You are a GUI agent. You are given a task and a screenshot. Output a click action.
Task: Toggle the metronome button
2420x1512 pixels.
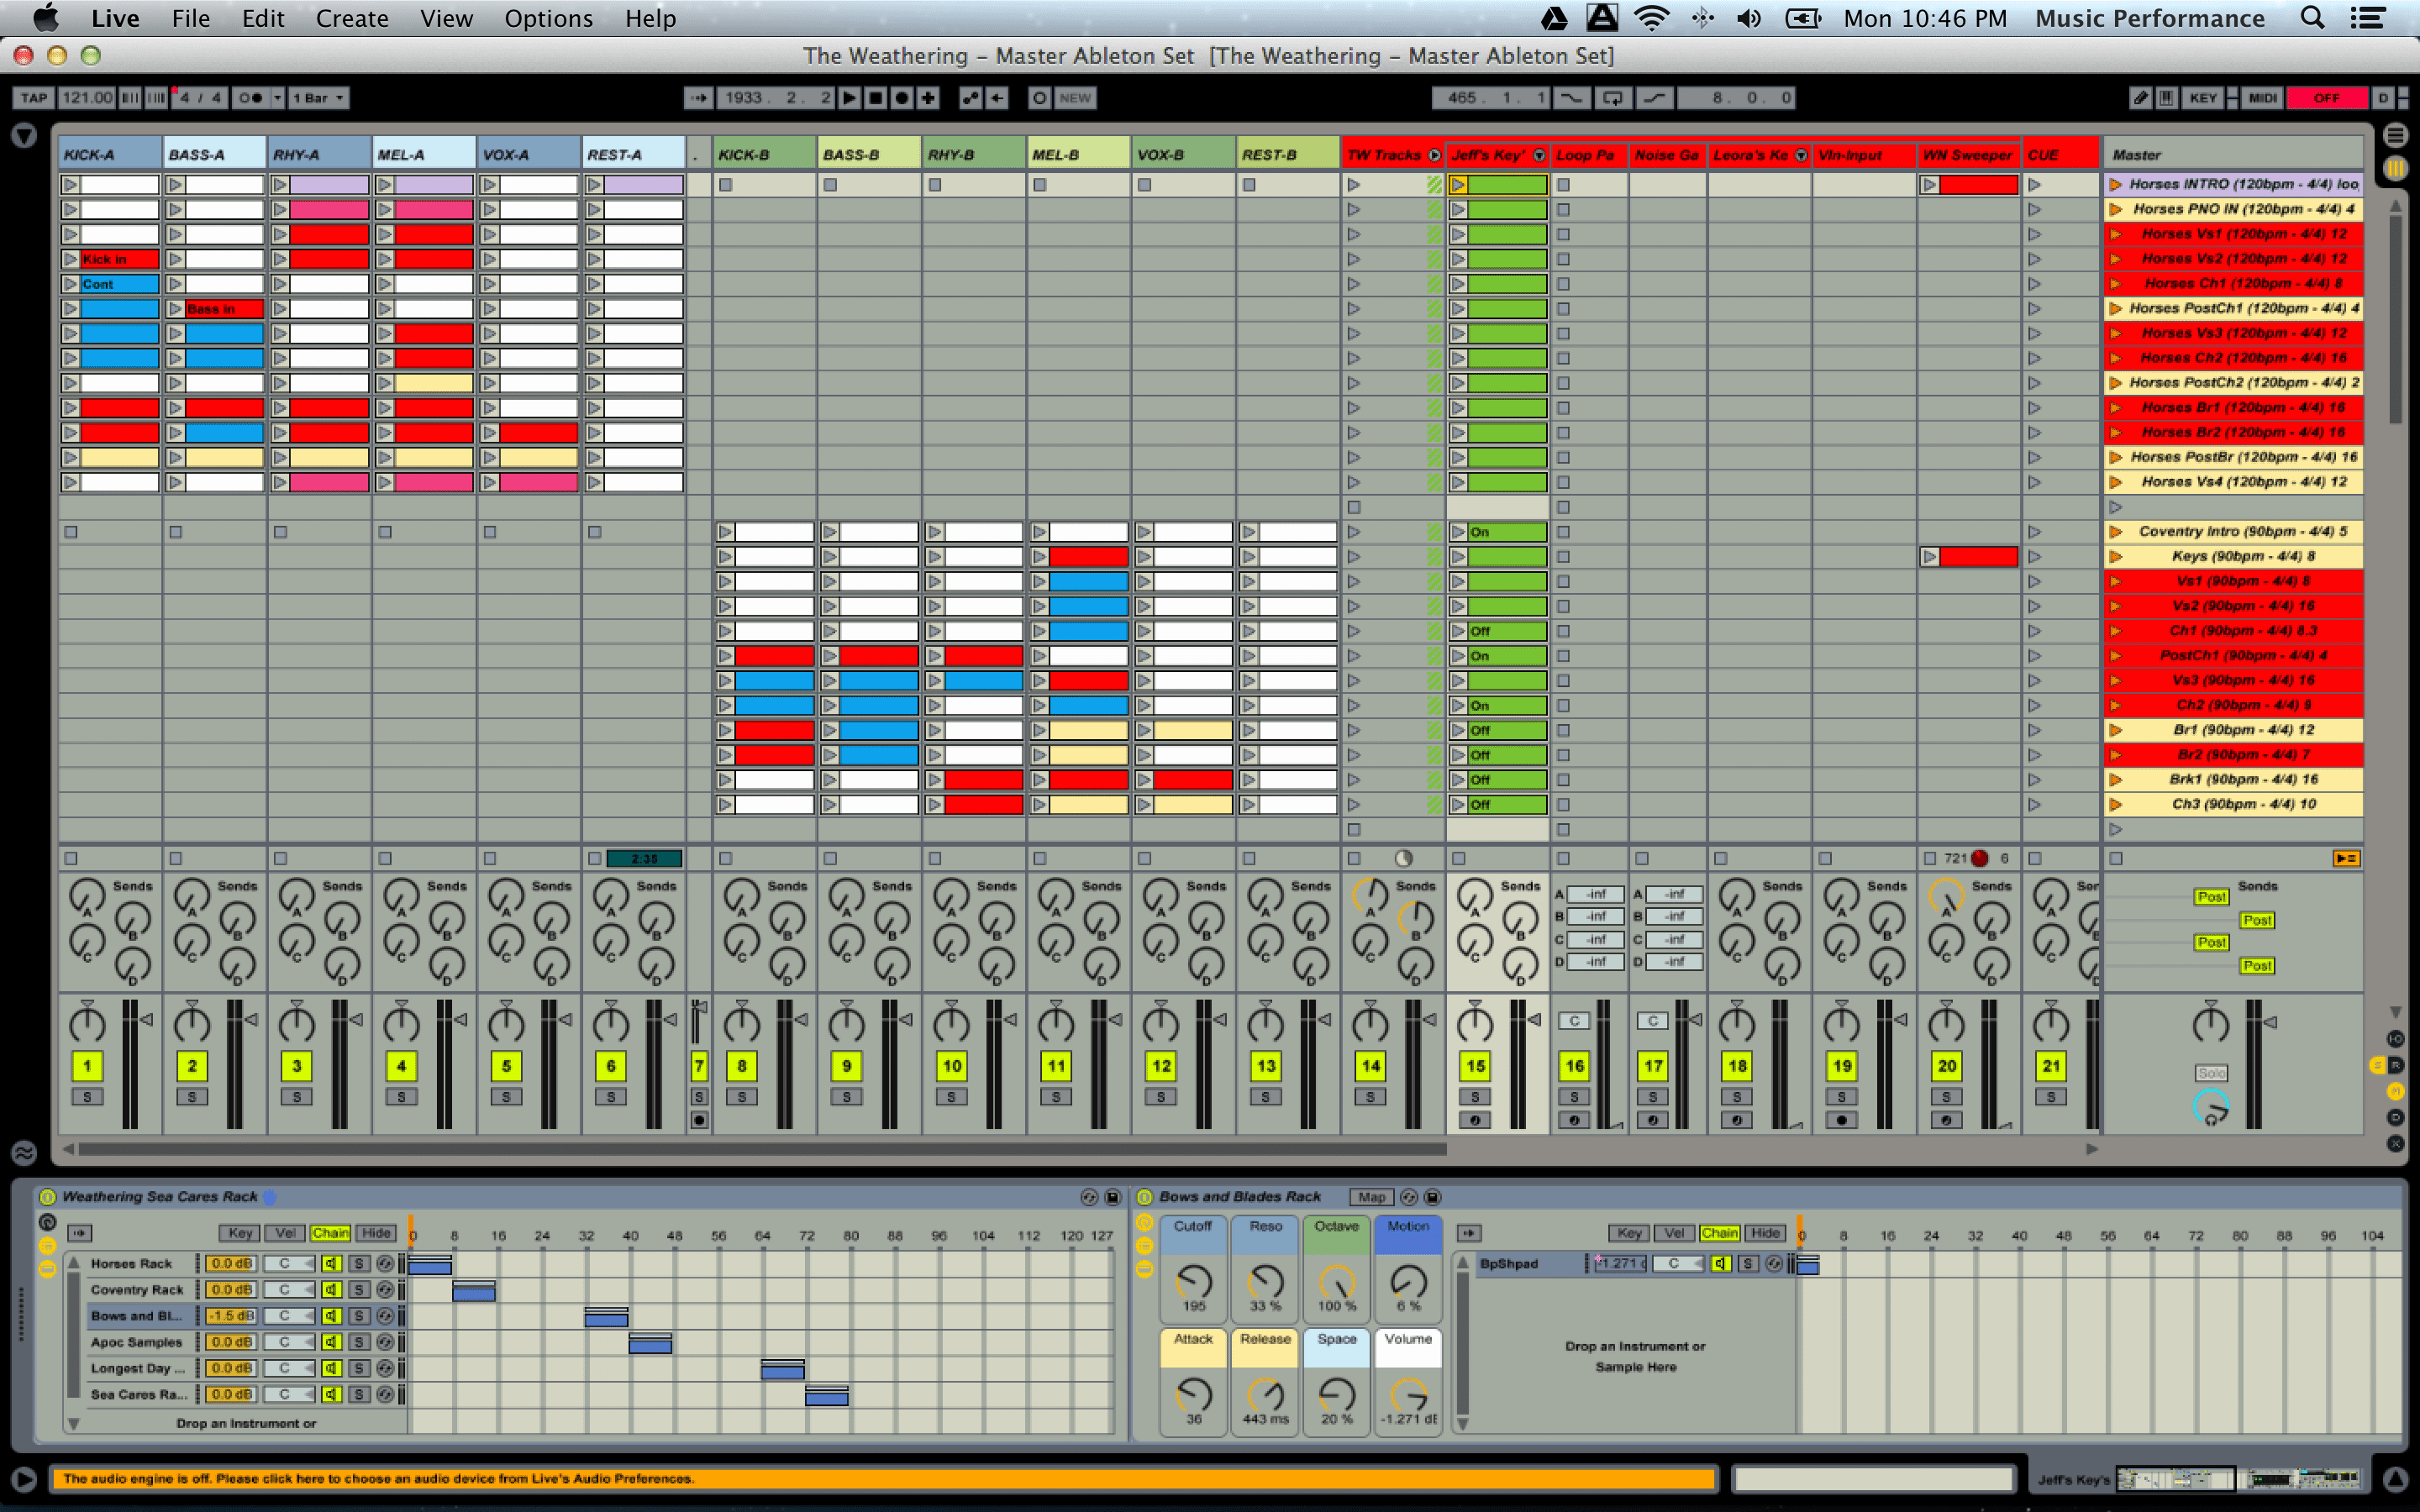click(x=250, y=98)
